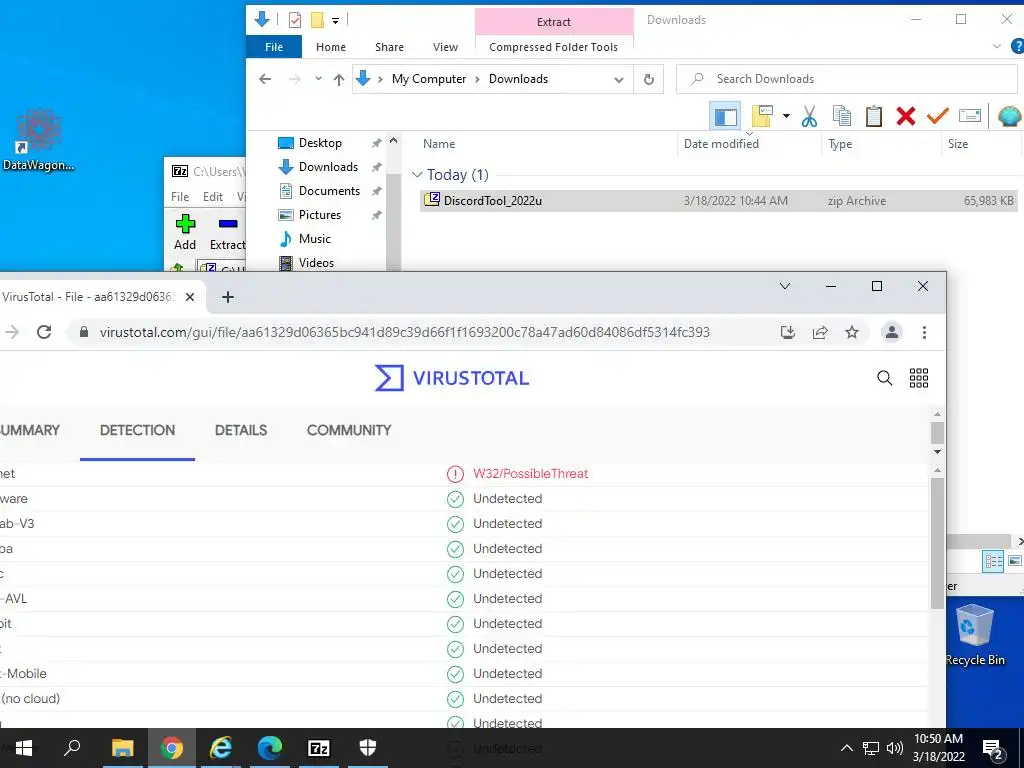Click the shell globe icon in Explorer toolbar
The height and width of the screenshot is (768, 1024).
point(1010,116)
